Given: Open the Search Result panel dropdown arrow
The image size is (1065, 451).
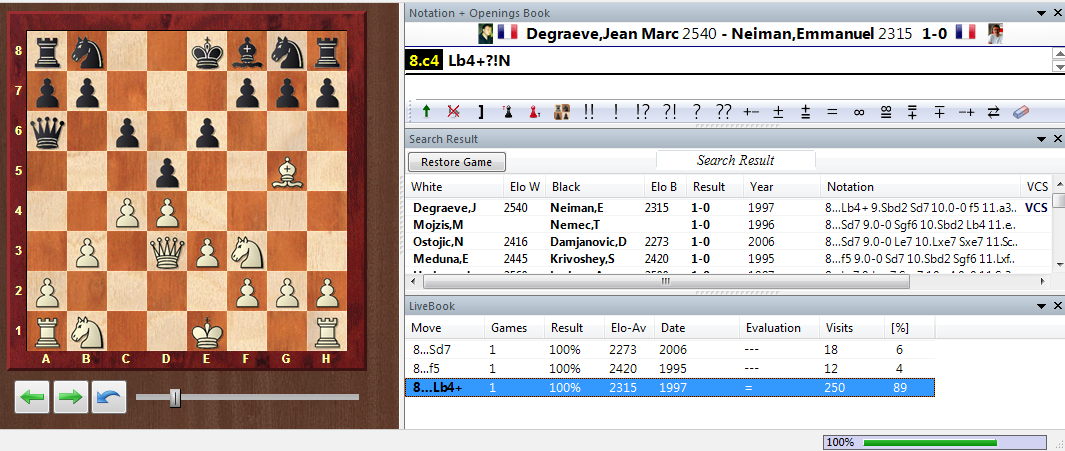Looking at the screenshot, I should (x=1040, y=139).
